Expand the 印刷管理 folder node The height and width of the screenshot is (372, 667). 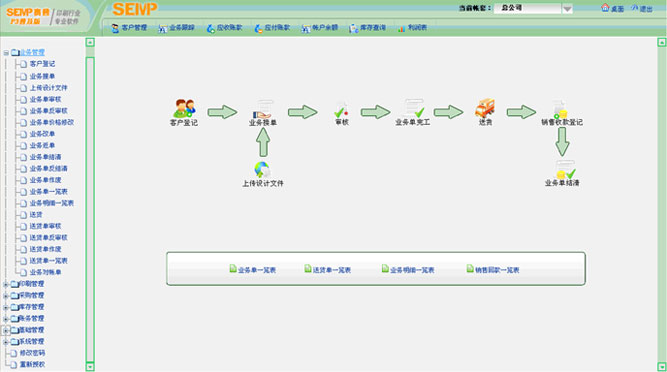coord(6,284)
